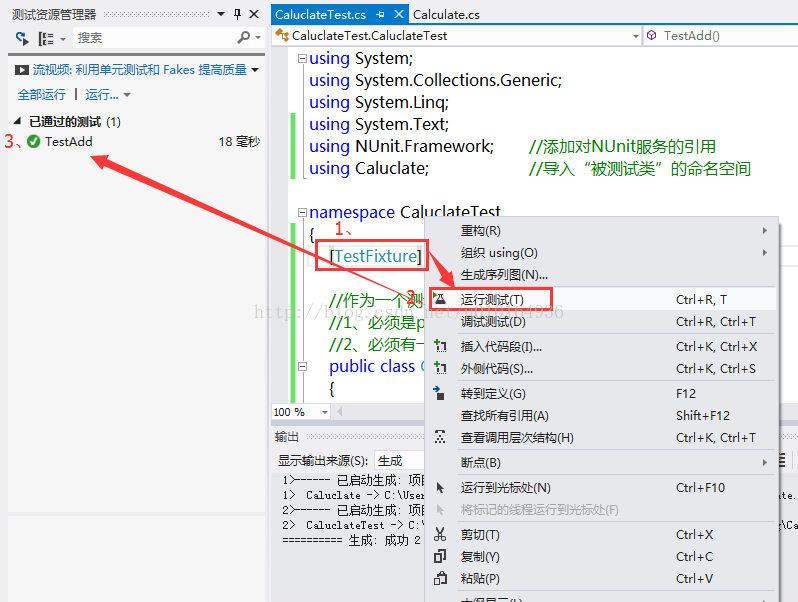Collapse the public class outline block

tap(302, 366)
